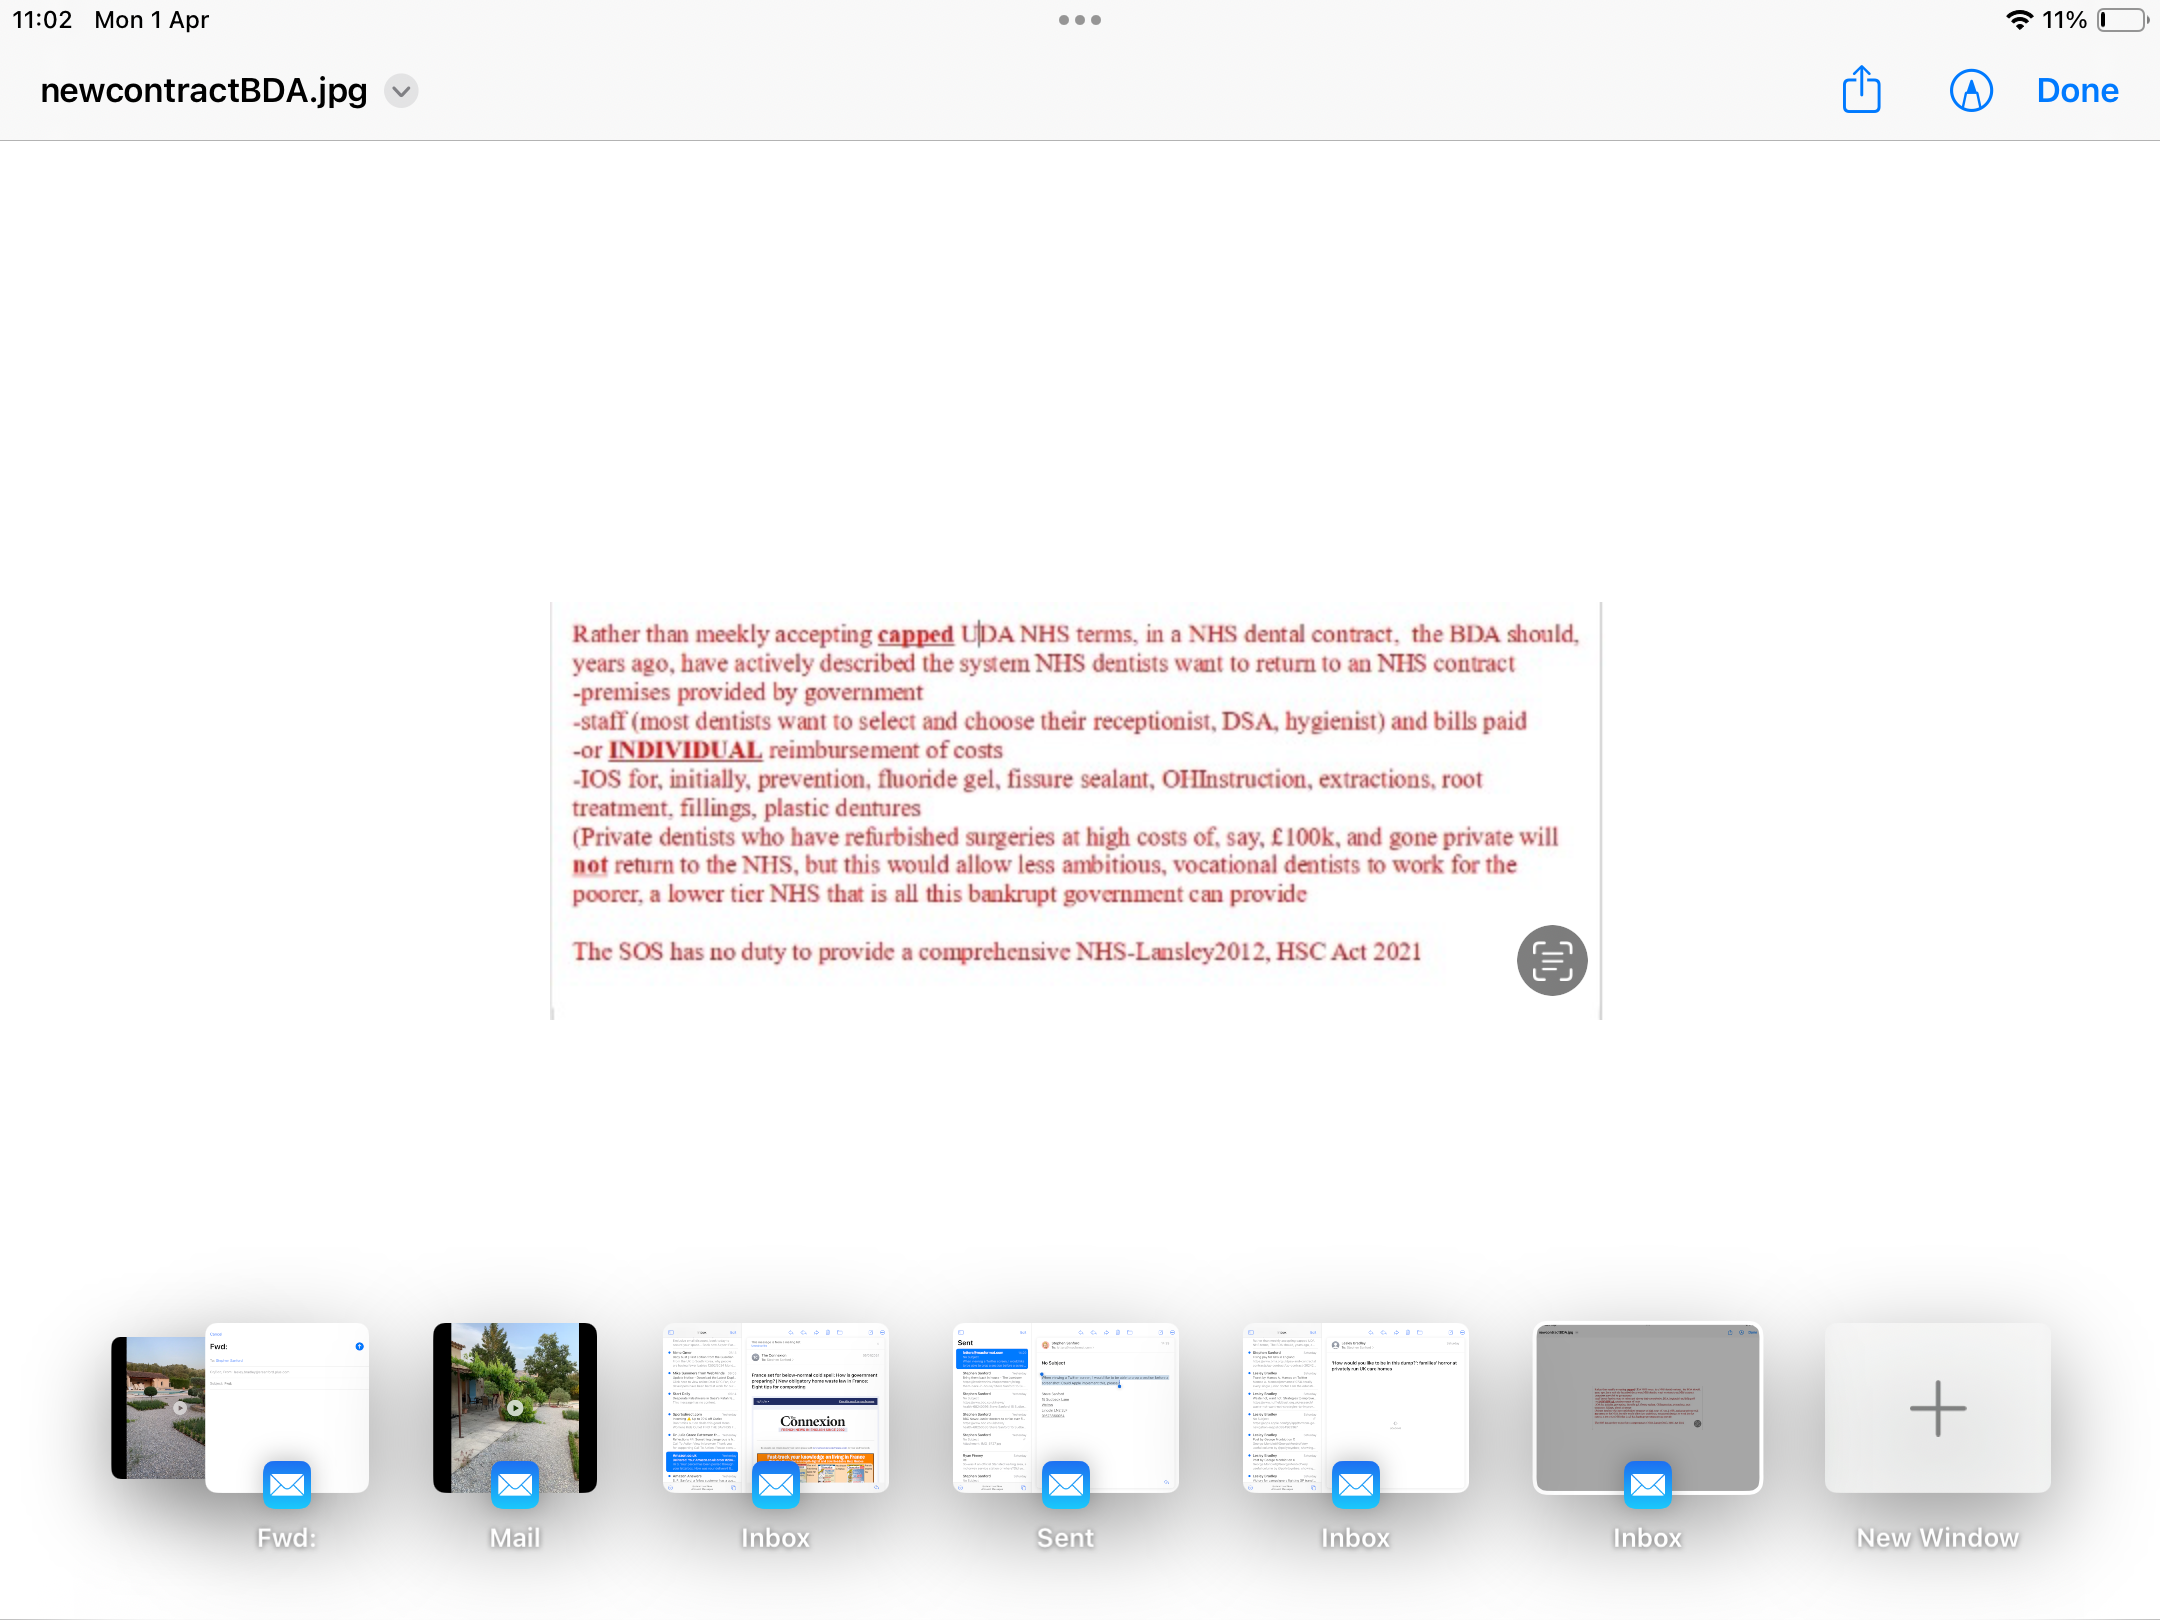Open the Markup pen tool

click(1970, 91)
